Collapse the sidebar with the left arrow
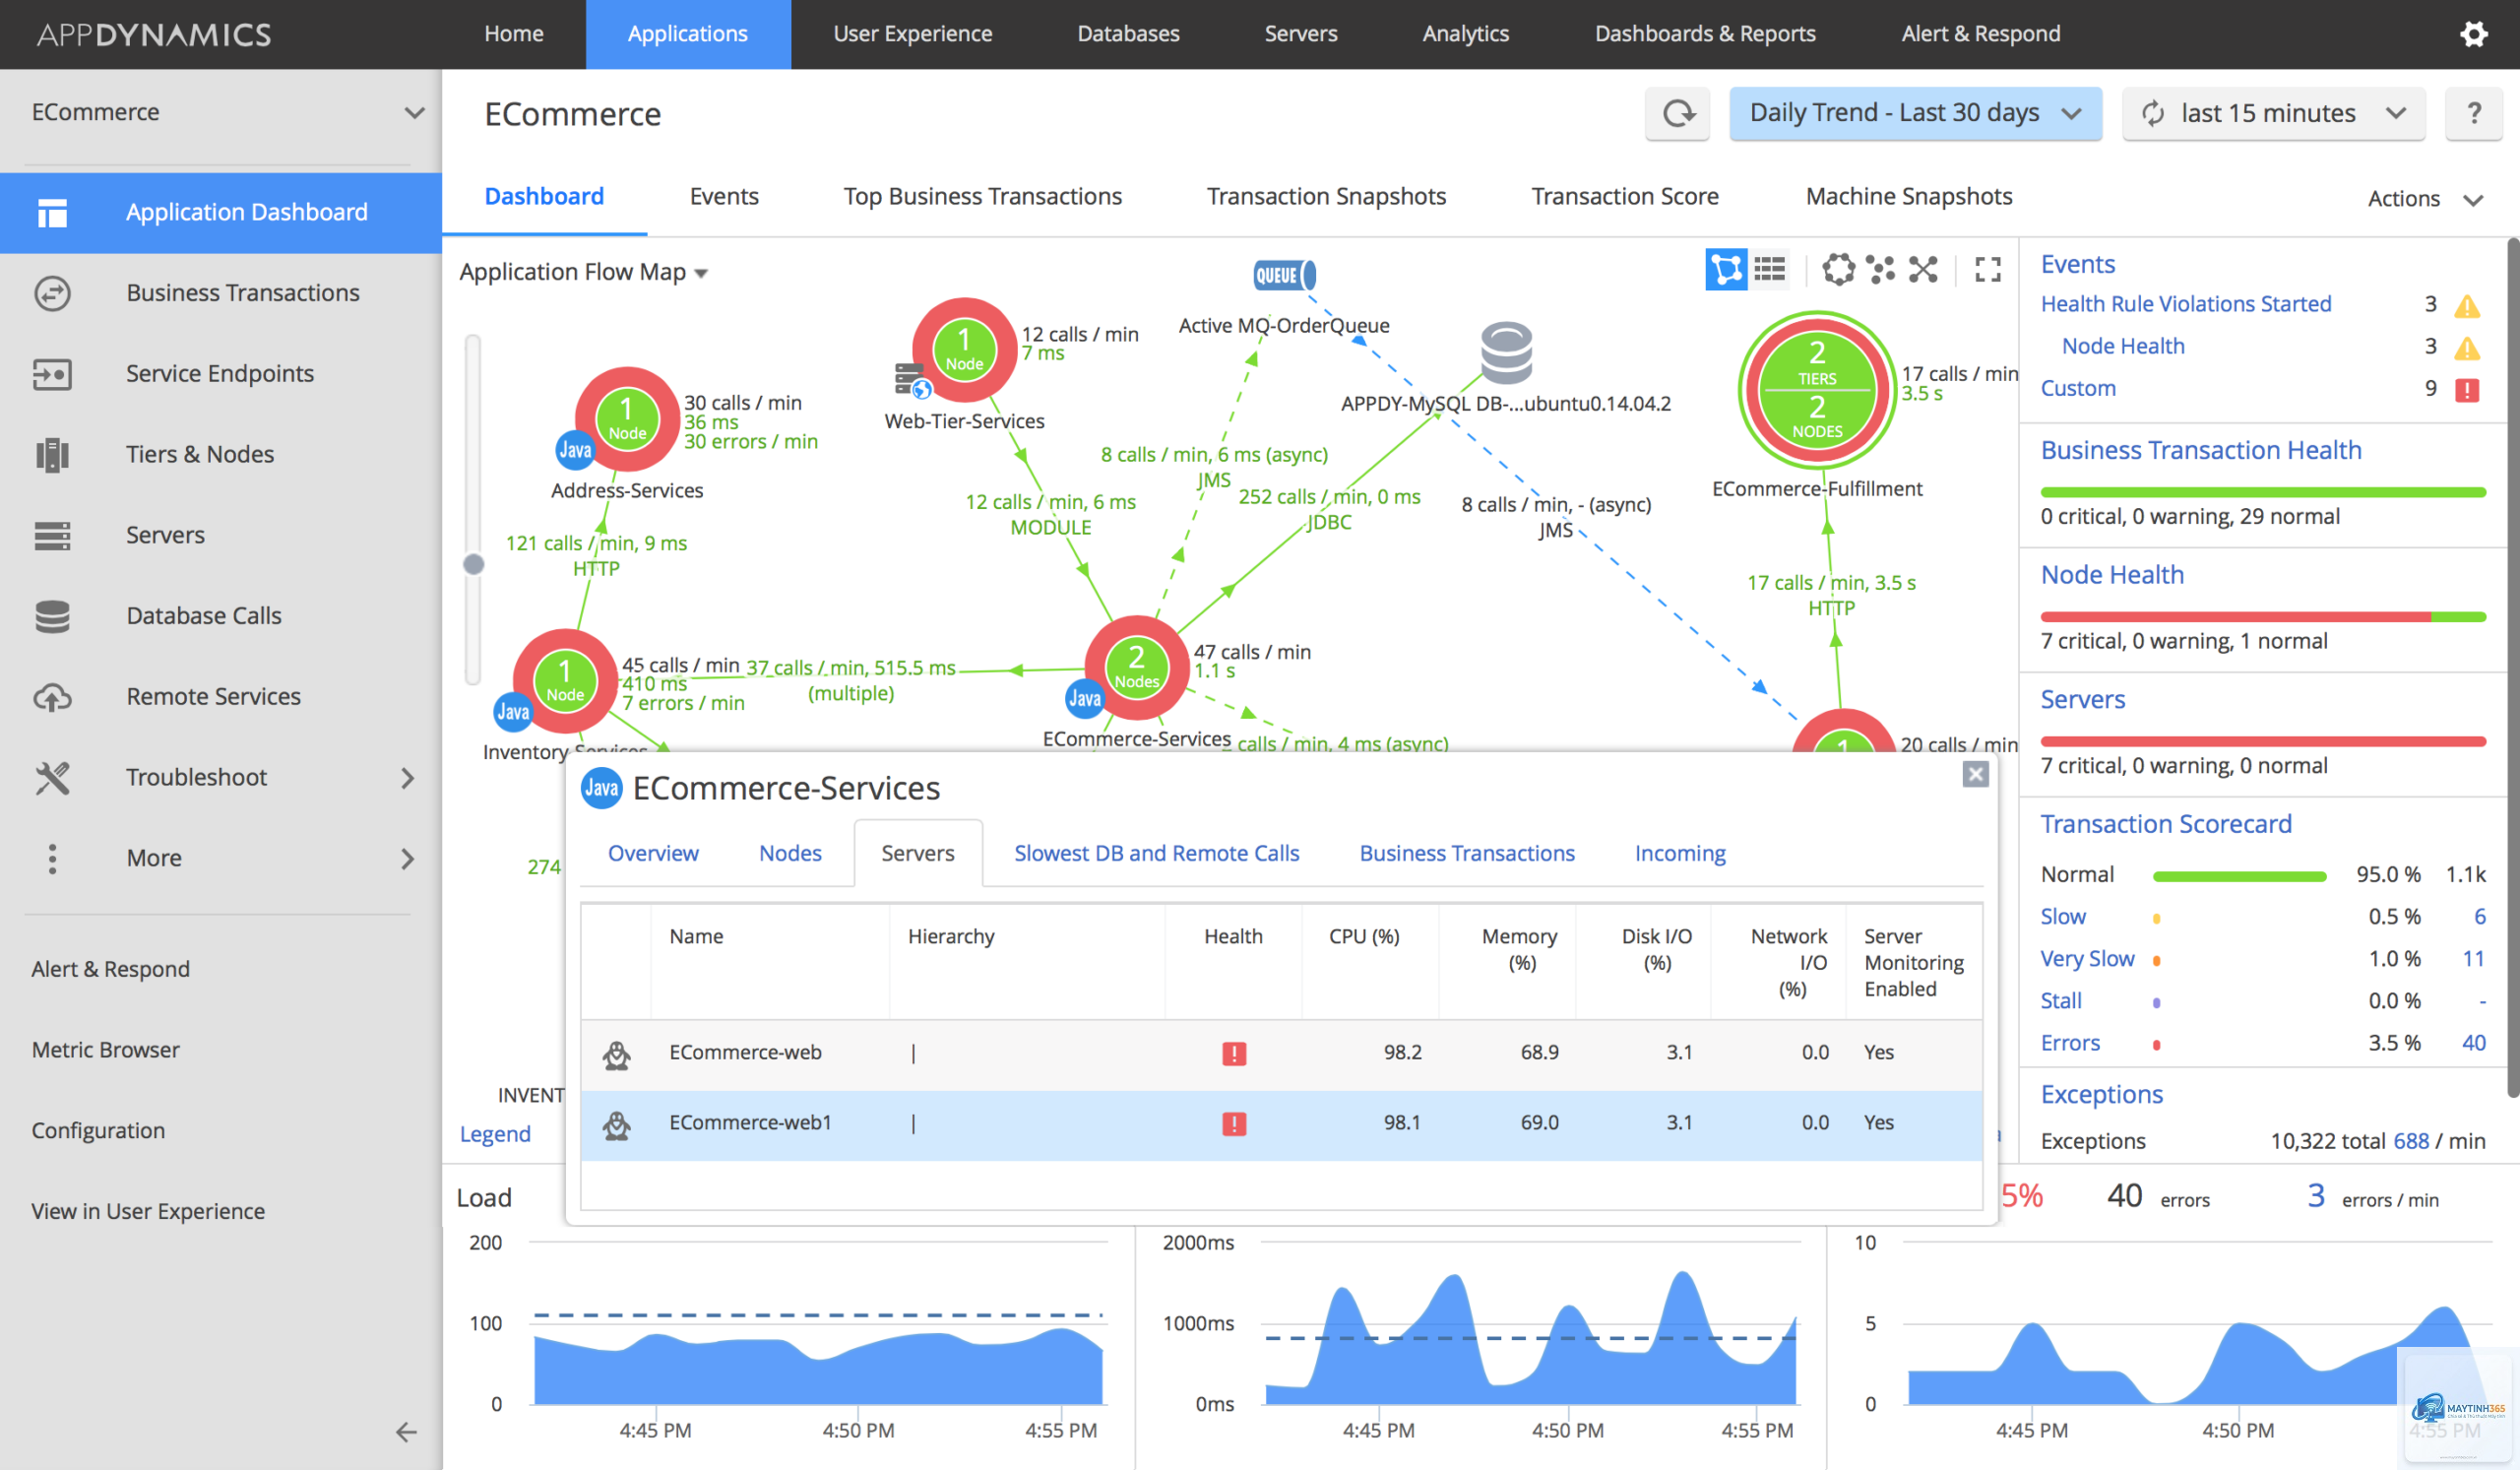The width and height of the screenshot is (2520, 1470). (406, 1432)
